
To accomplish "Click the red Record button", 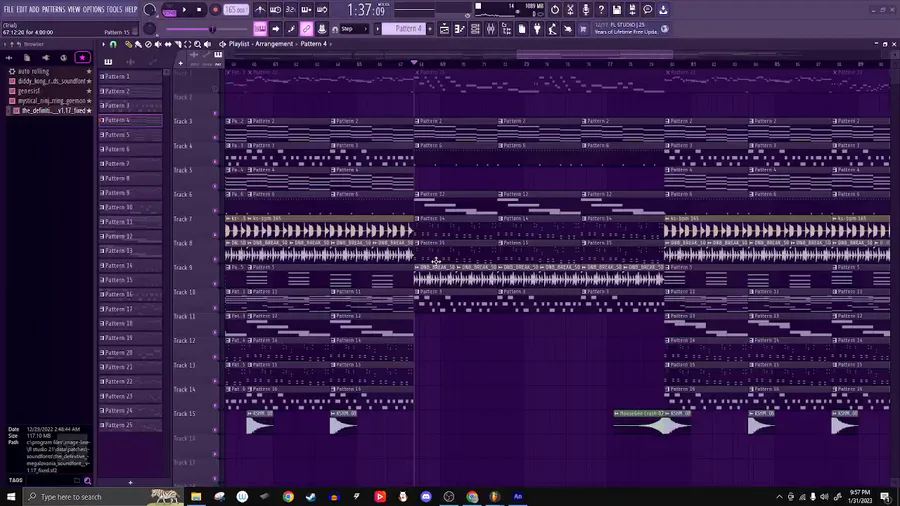I will point(215,10).
